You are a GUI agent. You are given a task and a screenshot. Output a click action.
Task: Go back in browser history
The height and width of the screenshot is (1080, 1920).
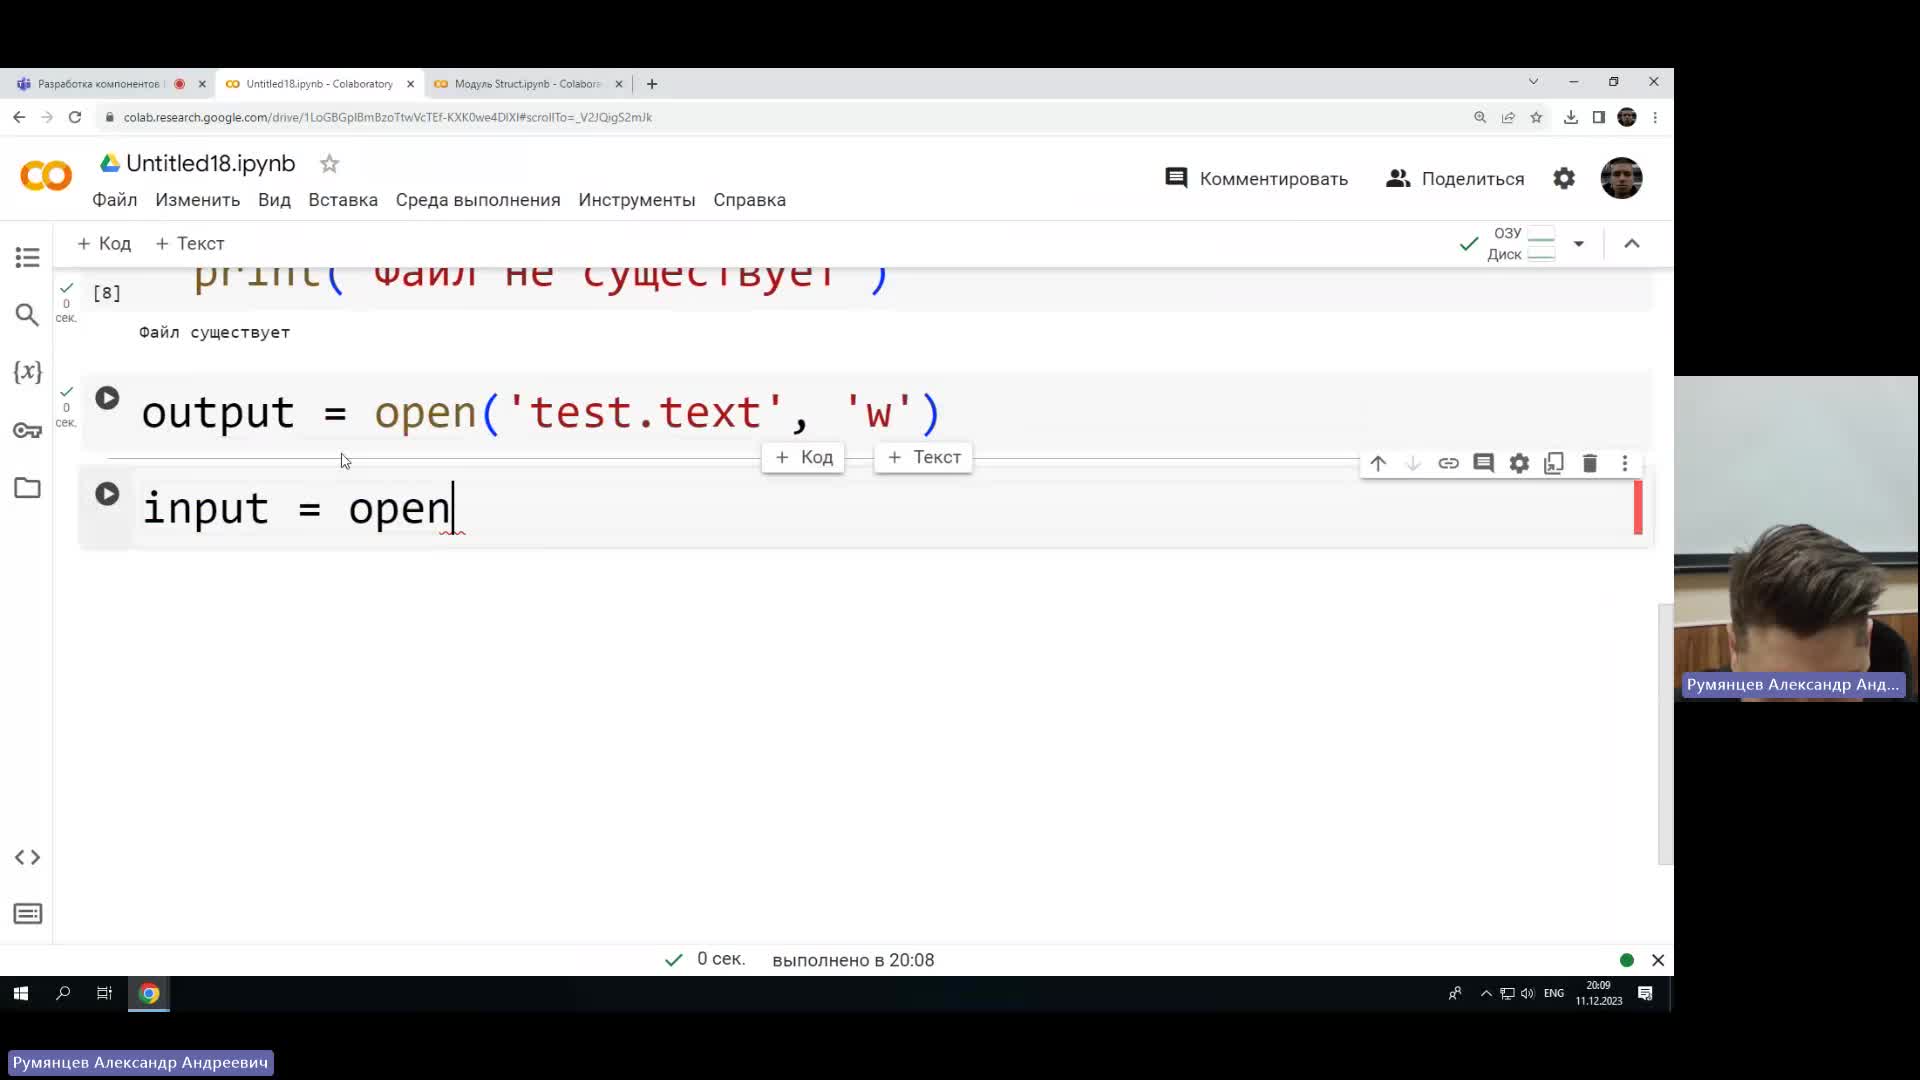(19, 117)
